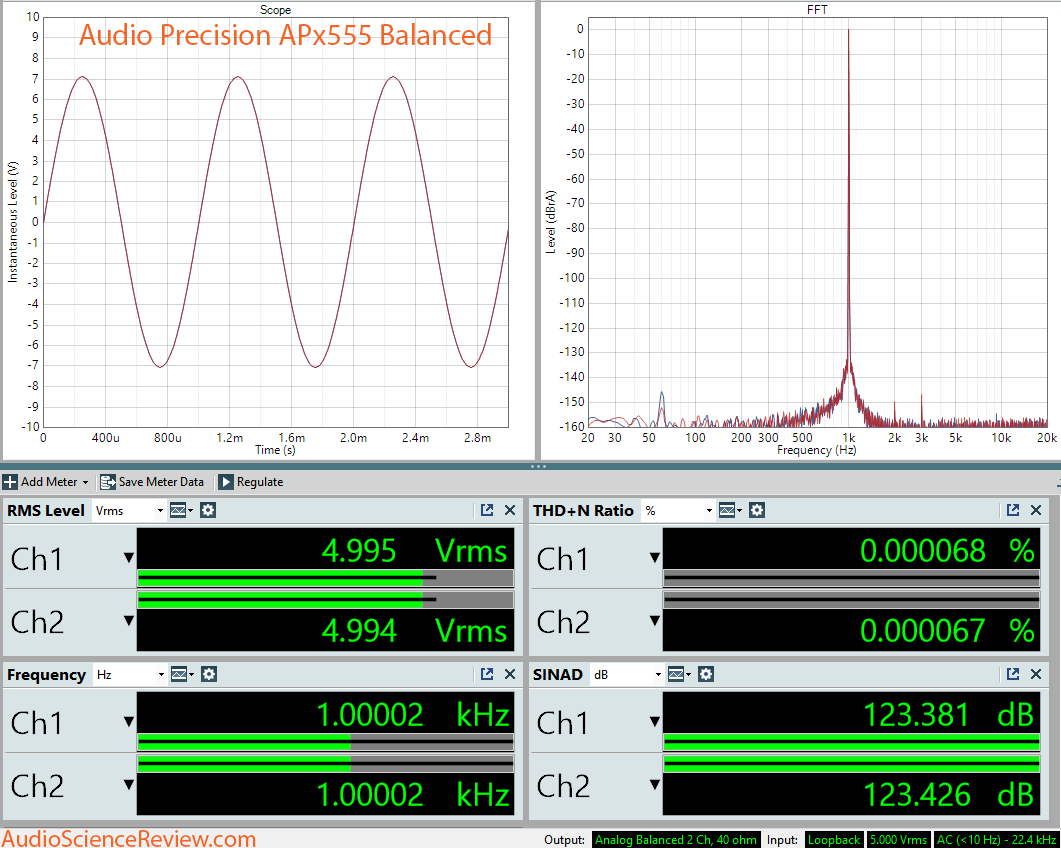The image size is (1061, 848).
Task: Click Analog Balanced 2 Ch output setting
Action: 676,840
